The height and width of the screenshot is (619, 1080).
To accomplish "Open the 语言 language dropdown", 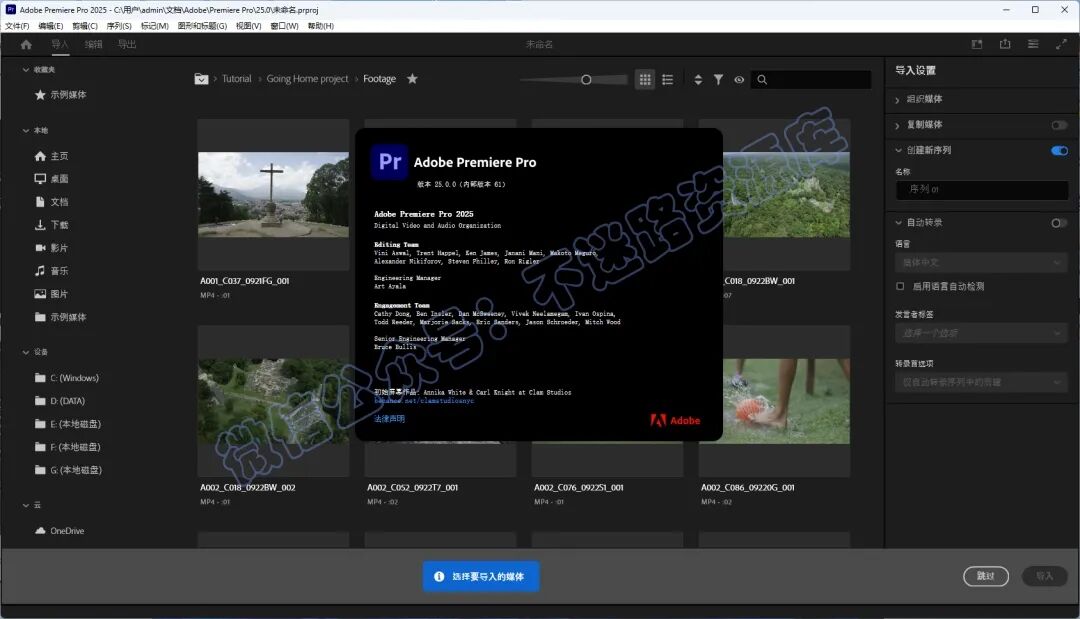I will [x=982, y=262].
